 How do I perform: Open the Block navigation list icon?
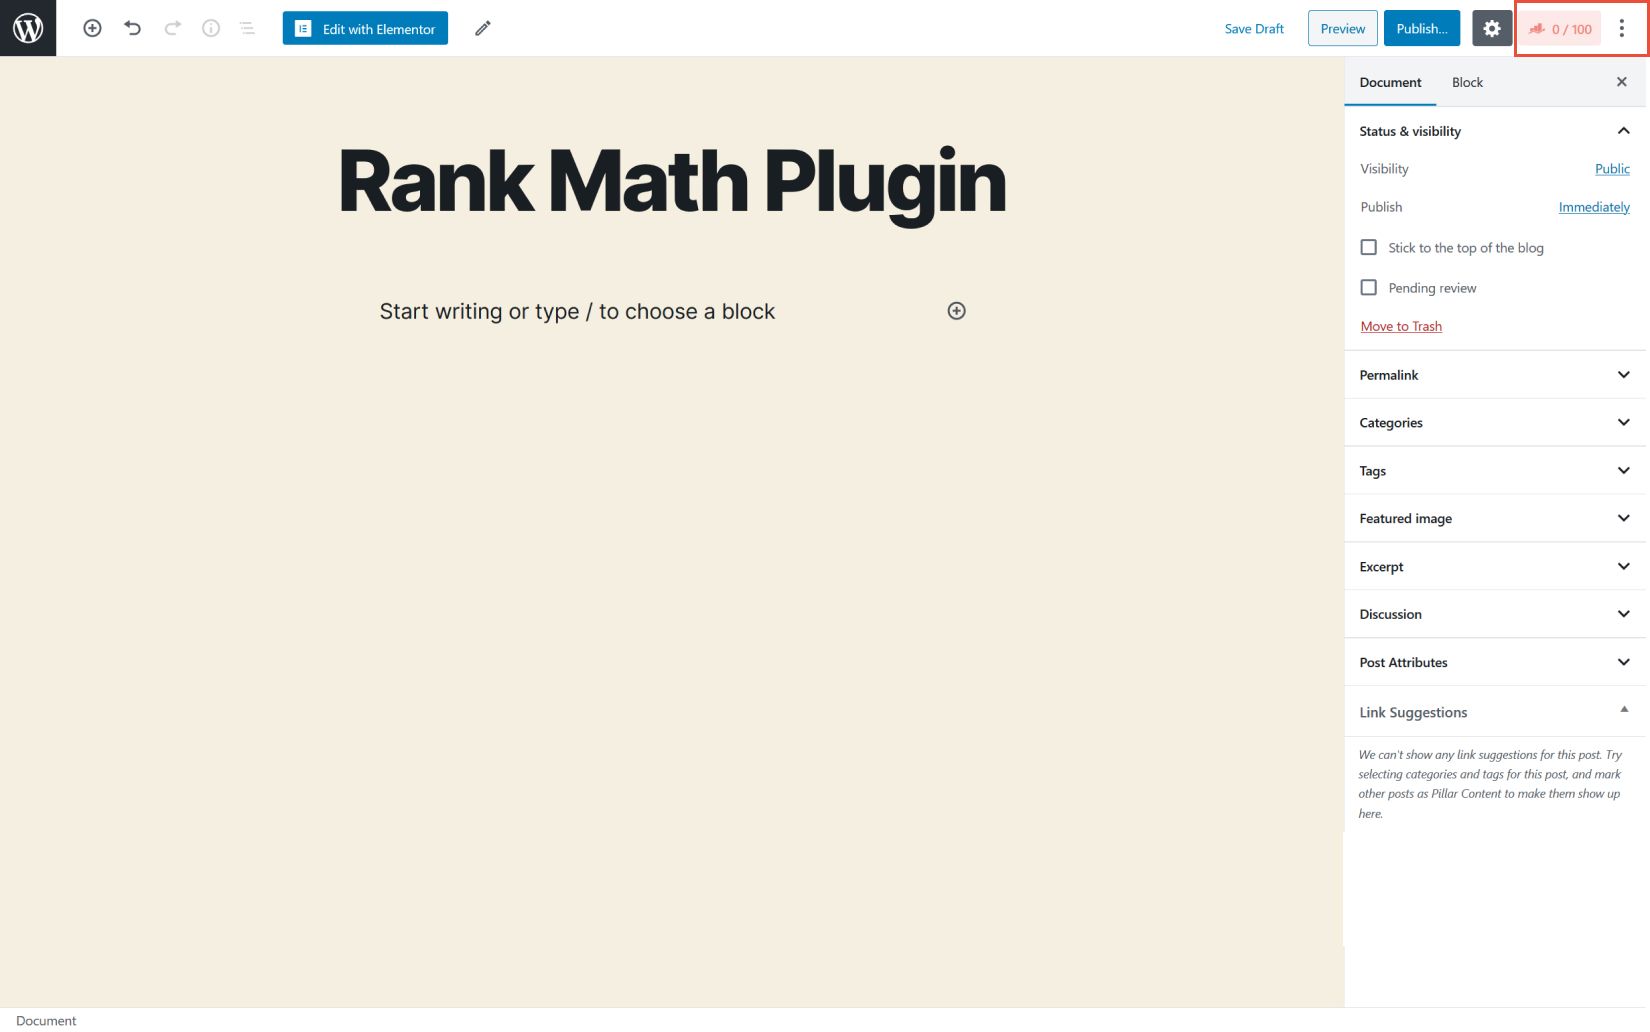(x=246, y=28)
